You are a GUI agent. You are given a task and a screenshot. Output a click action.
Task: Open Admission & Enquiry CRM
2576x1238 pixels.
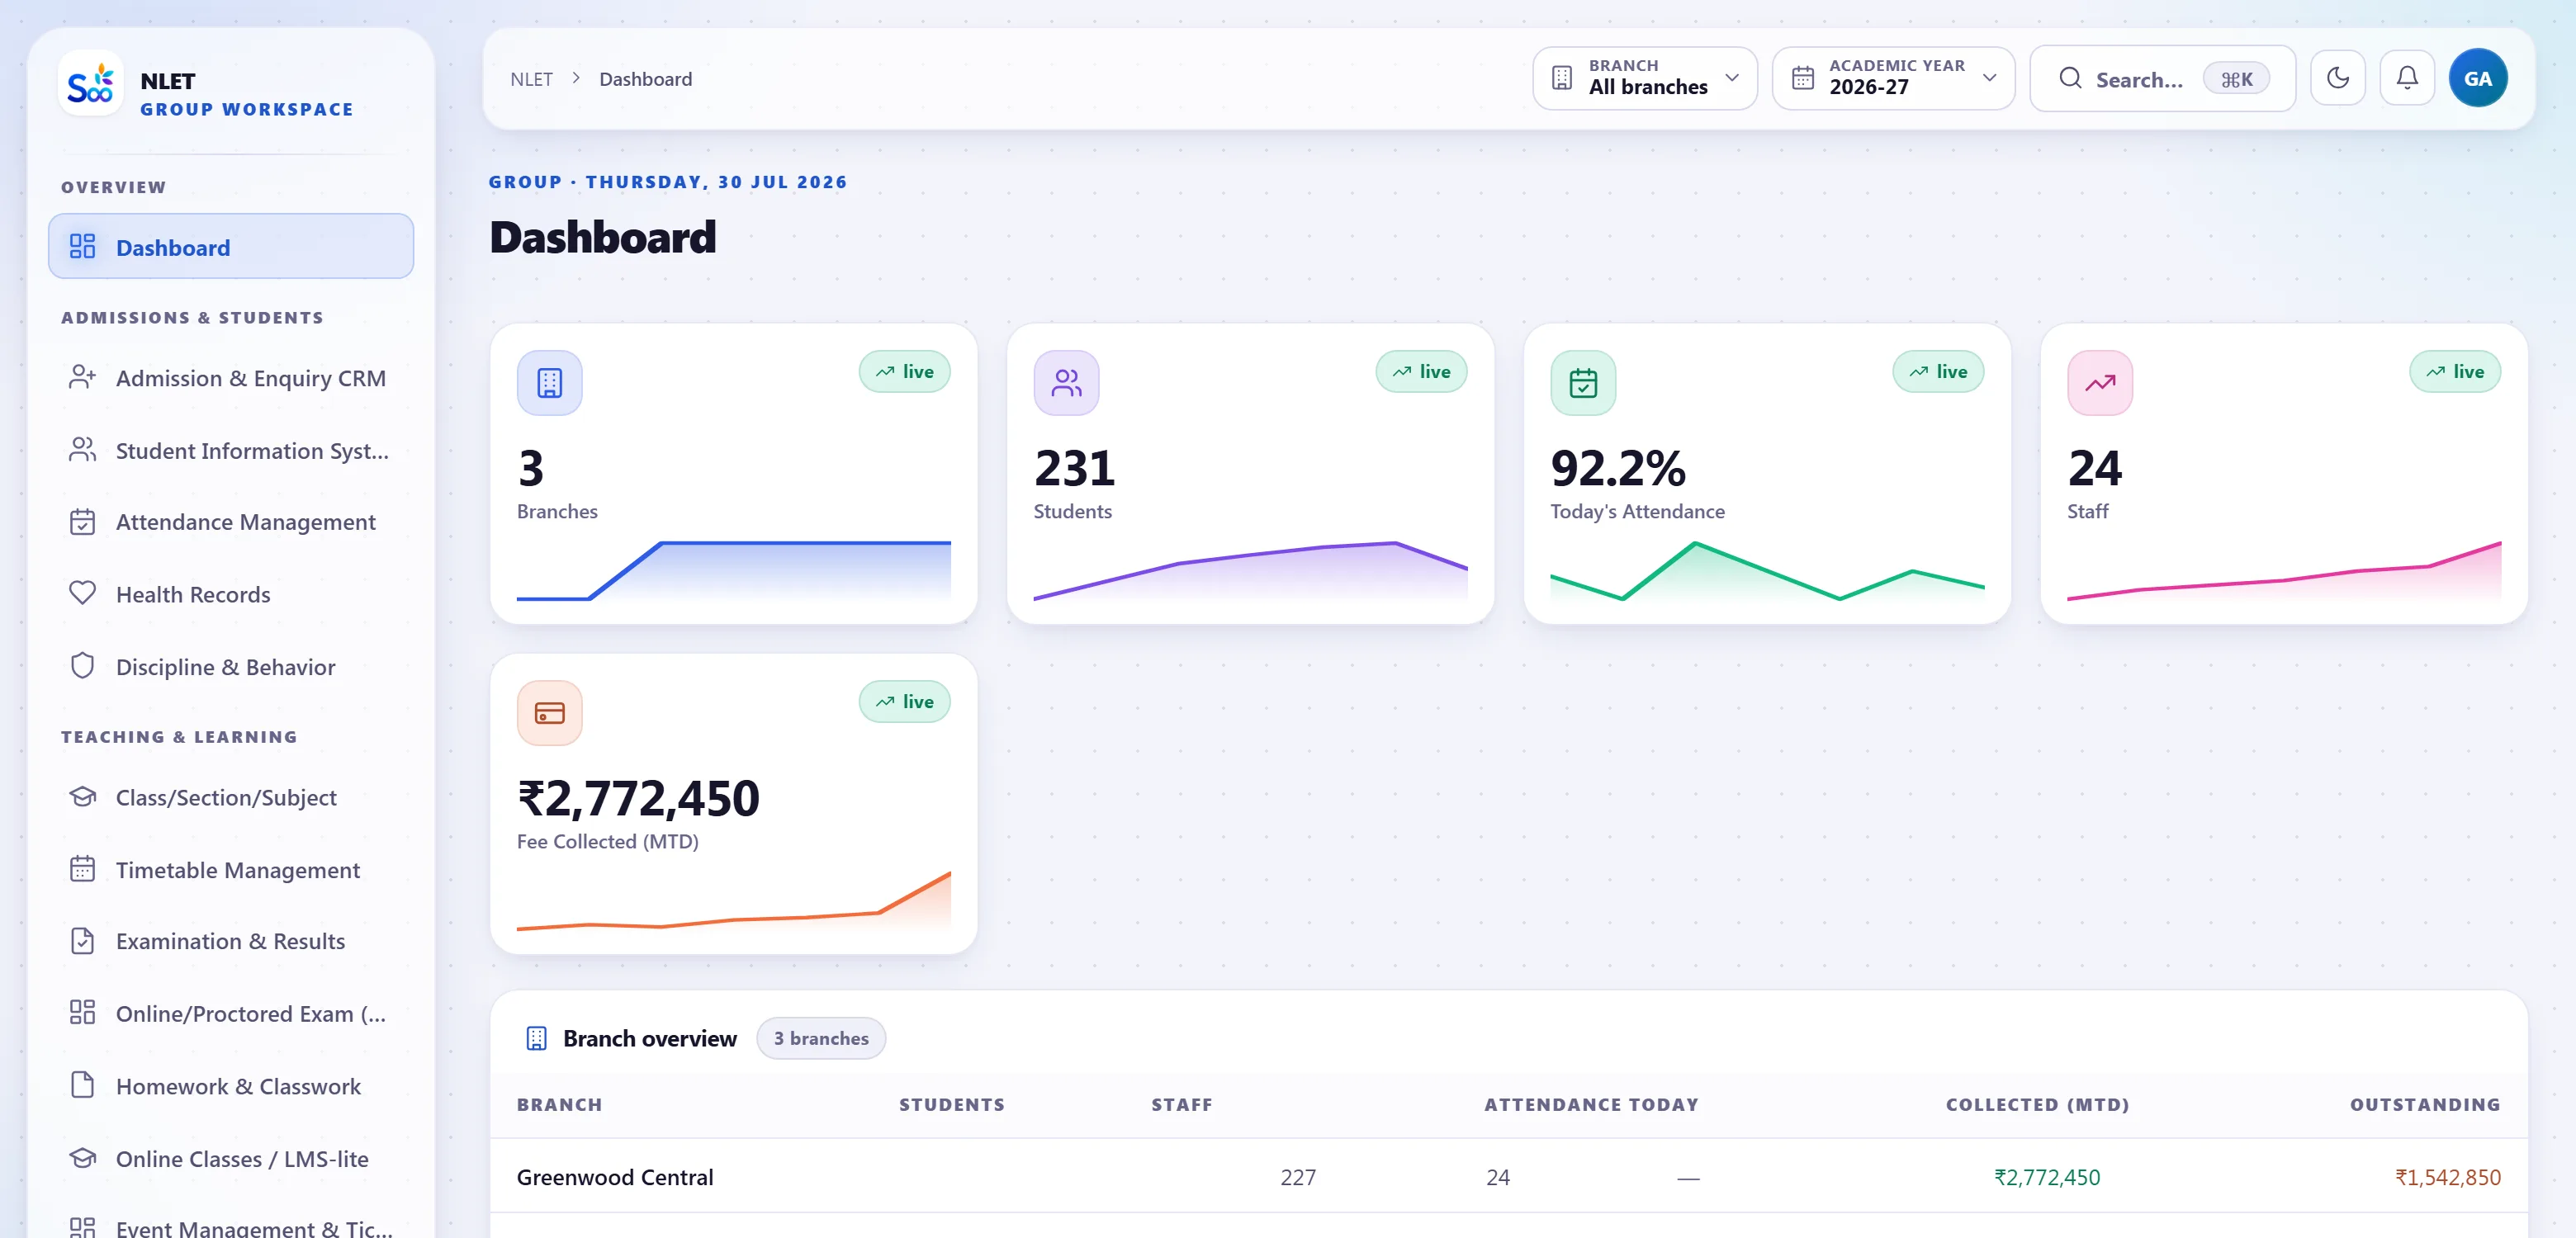coord(231,378)
